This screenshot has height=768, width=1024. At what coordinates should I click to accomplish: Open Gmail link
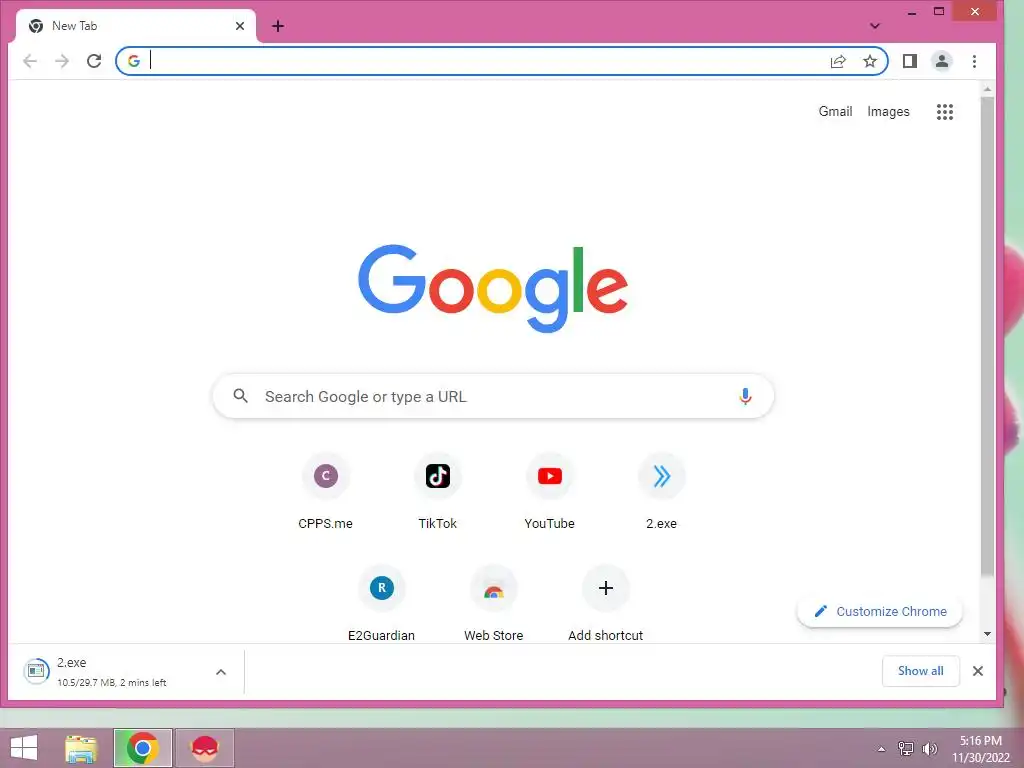835,112
